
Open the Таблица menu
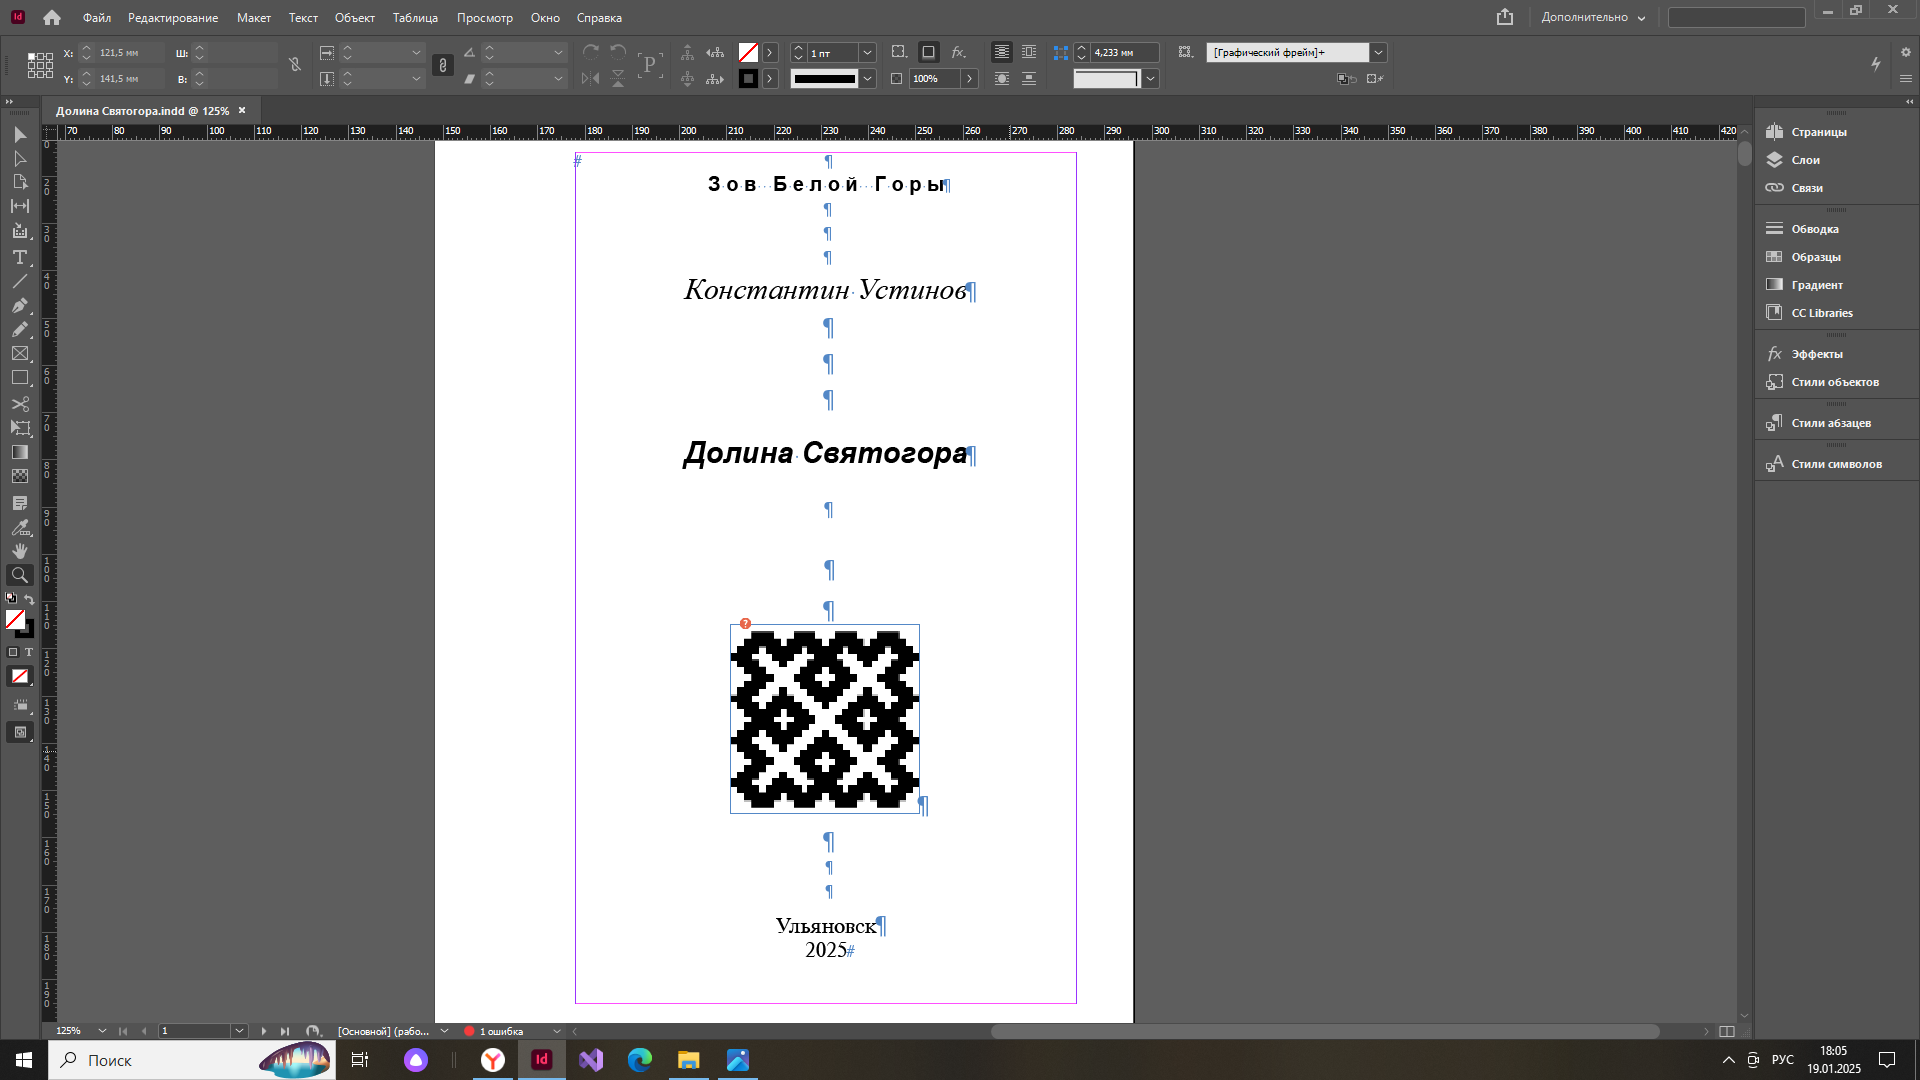tap(415, 17)
